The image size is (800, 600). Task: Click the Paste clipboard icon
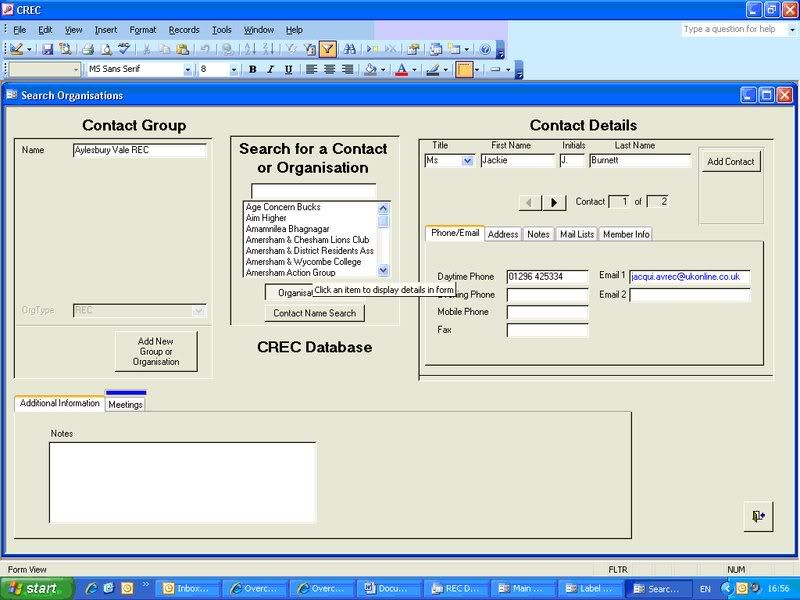182,49
